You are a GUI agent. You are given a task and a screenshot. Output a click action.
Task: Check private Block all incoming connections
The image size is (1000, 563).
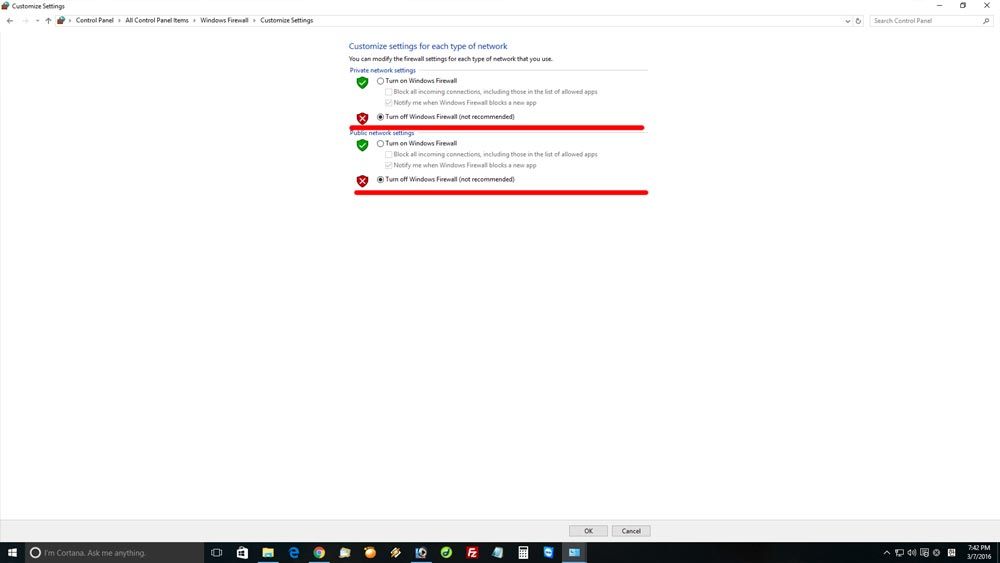tap(388, 92)
